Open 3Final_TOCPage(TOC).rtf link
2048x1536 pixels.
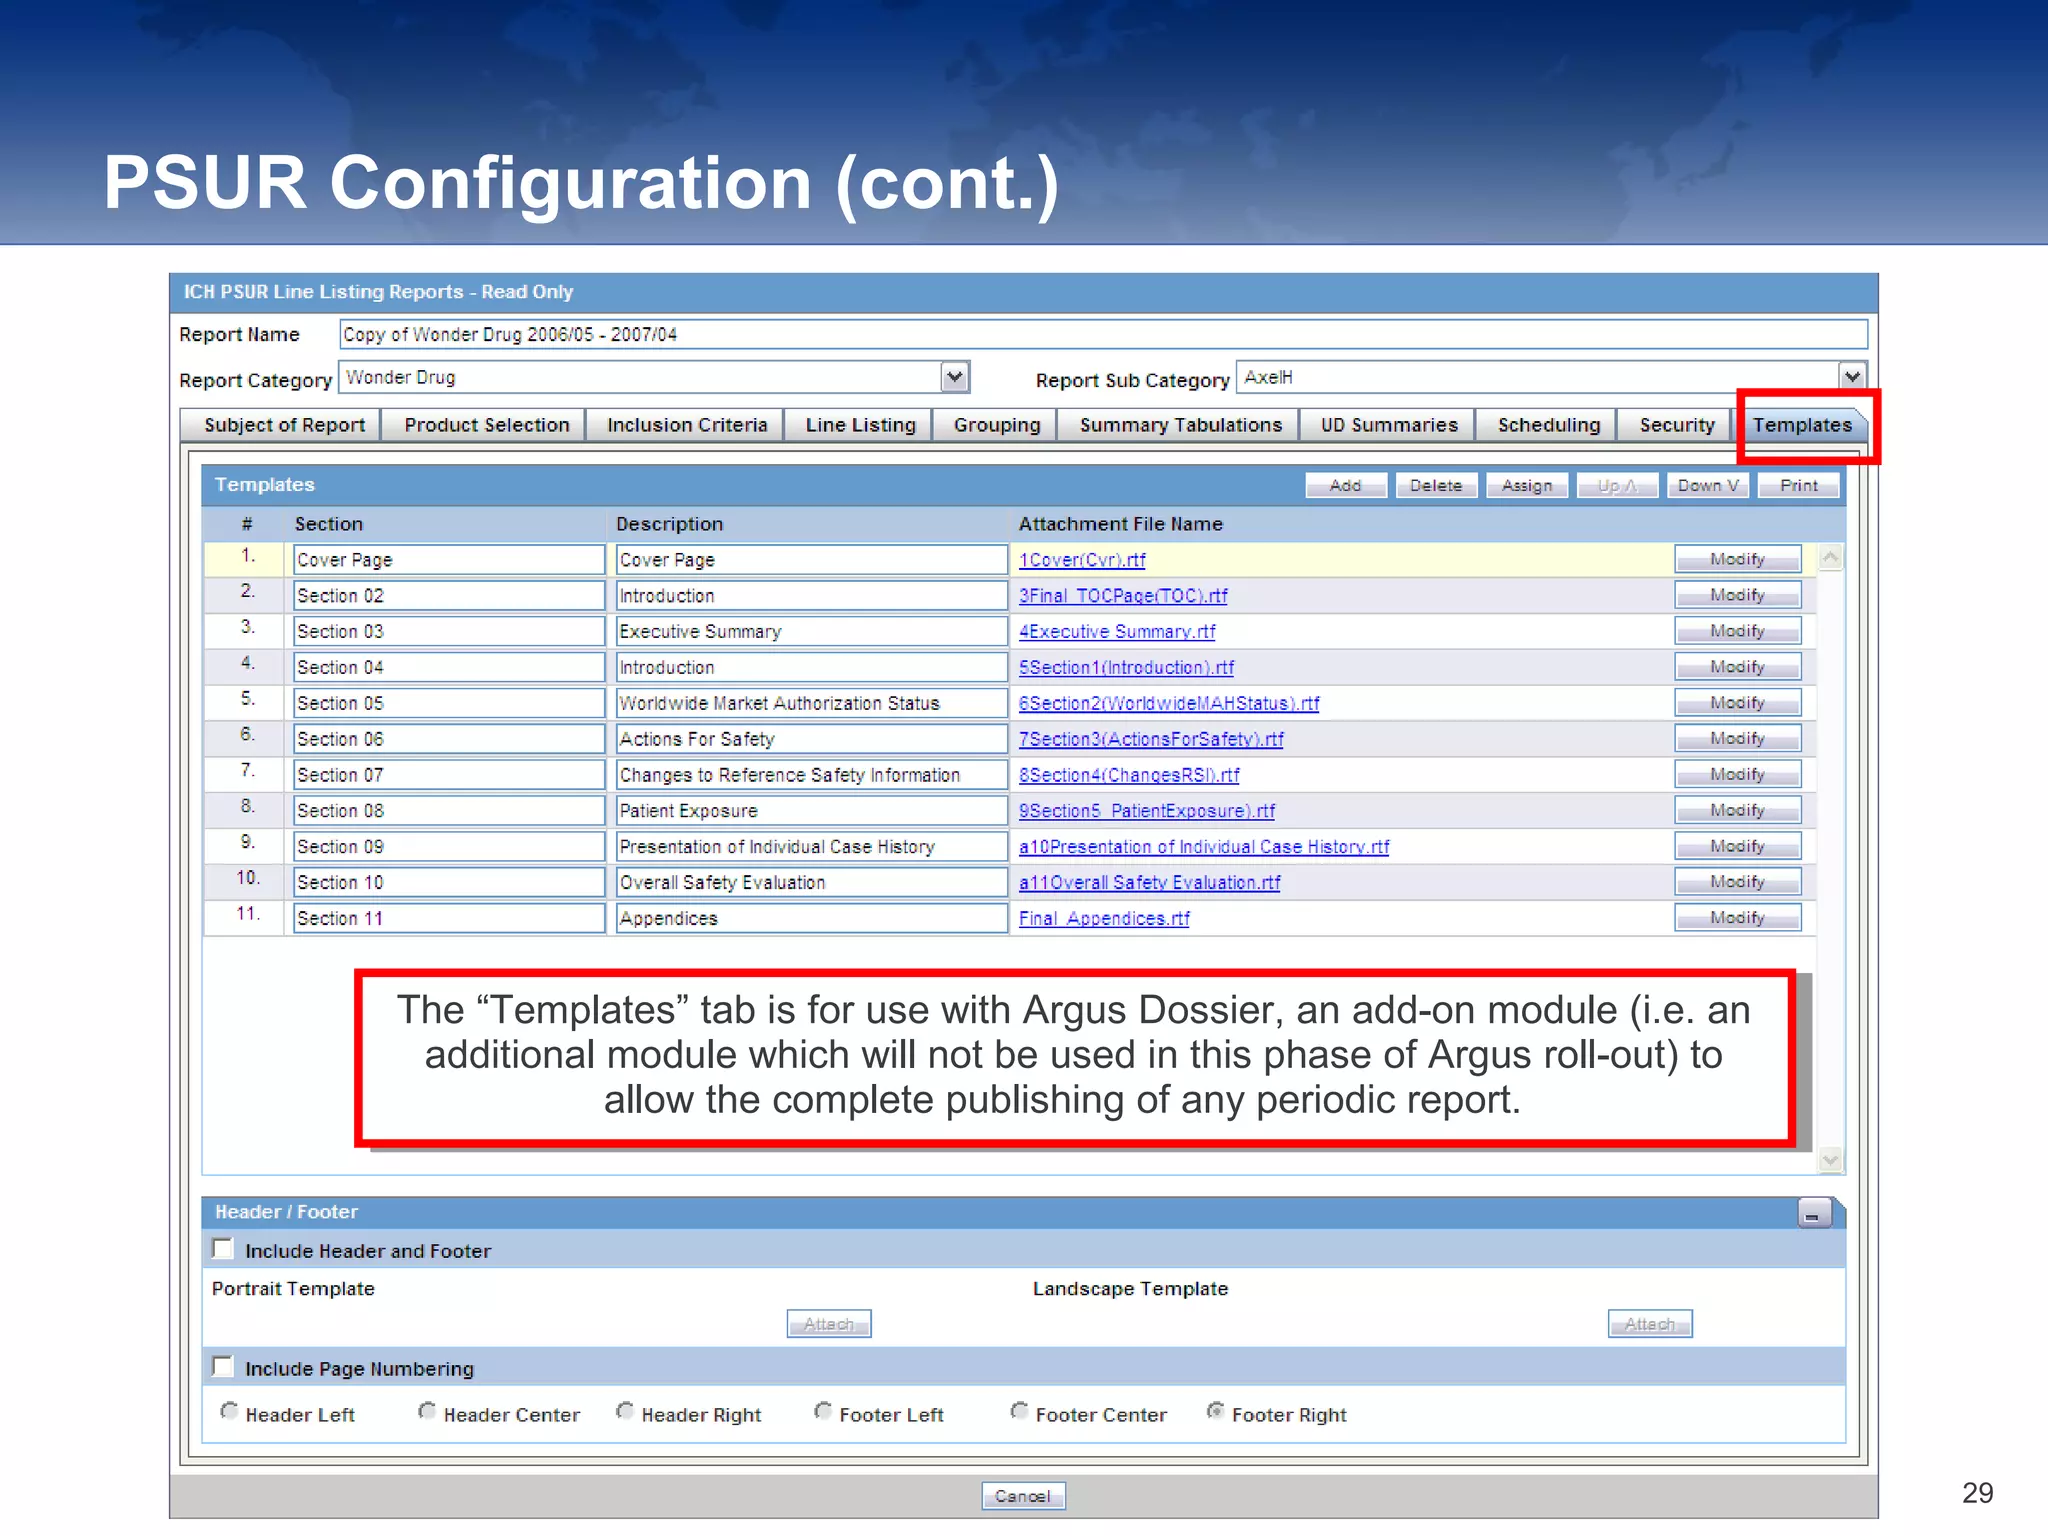(1123, 596)
